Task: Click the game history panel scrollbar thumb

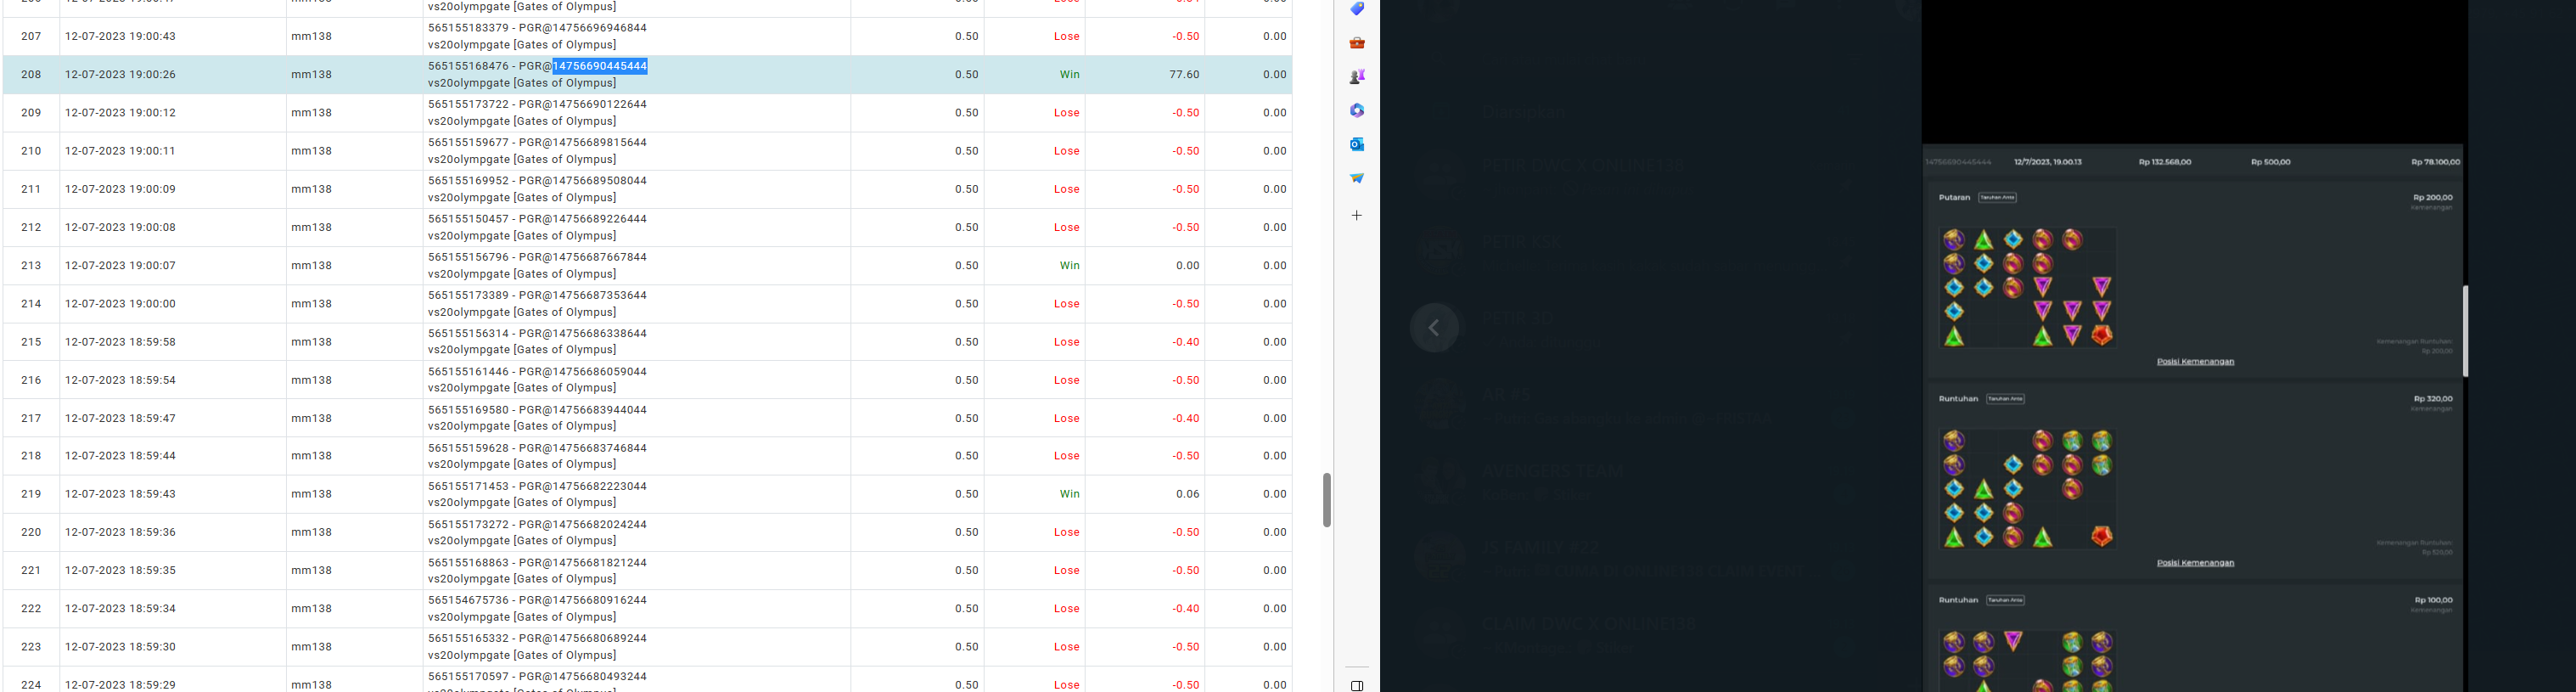Action: click(2465, 331)
